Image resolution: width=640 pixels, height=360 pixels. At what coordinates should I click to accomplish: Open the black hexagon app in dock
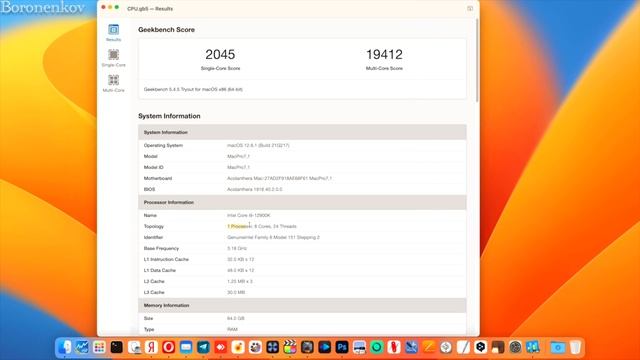coord(480,347)
